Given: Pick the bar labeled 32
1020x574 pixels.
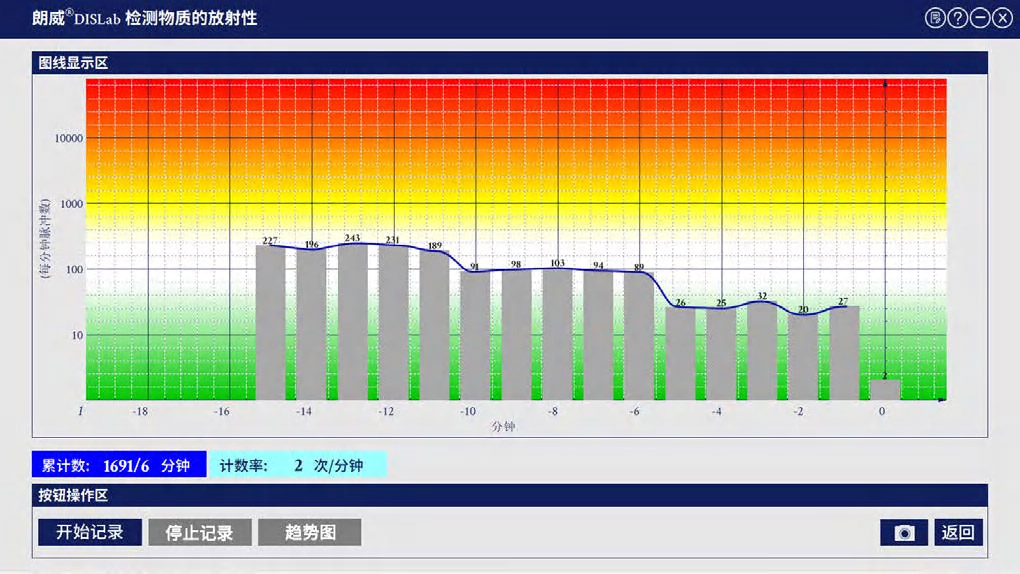Looking at the screenshot, I should [x=762, y=350].
